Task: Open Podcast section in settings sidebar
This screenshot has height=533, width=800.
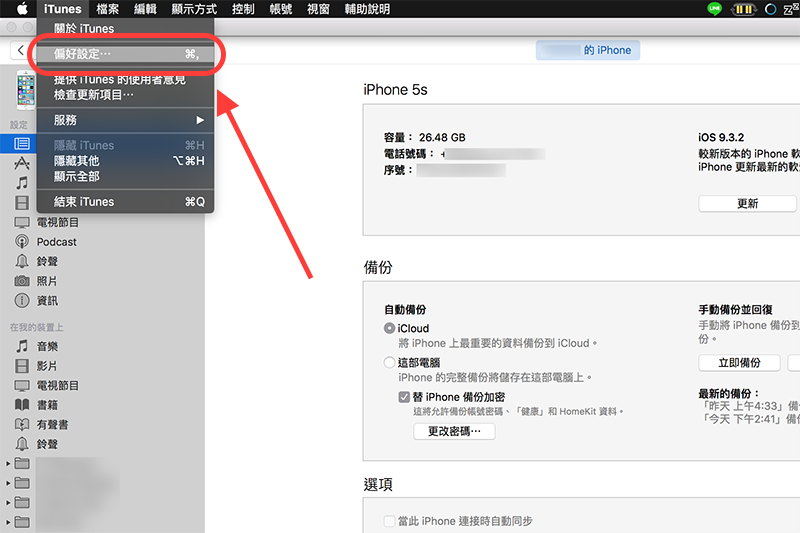Action: coord(56,242)
